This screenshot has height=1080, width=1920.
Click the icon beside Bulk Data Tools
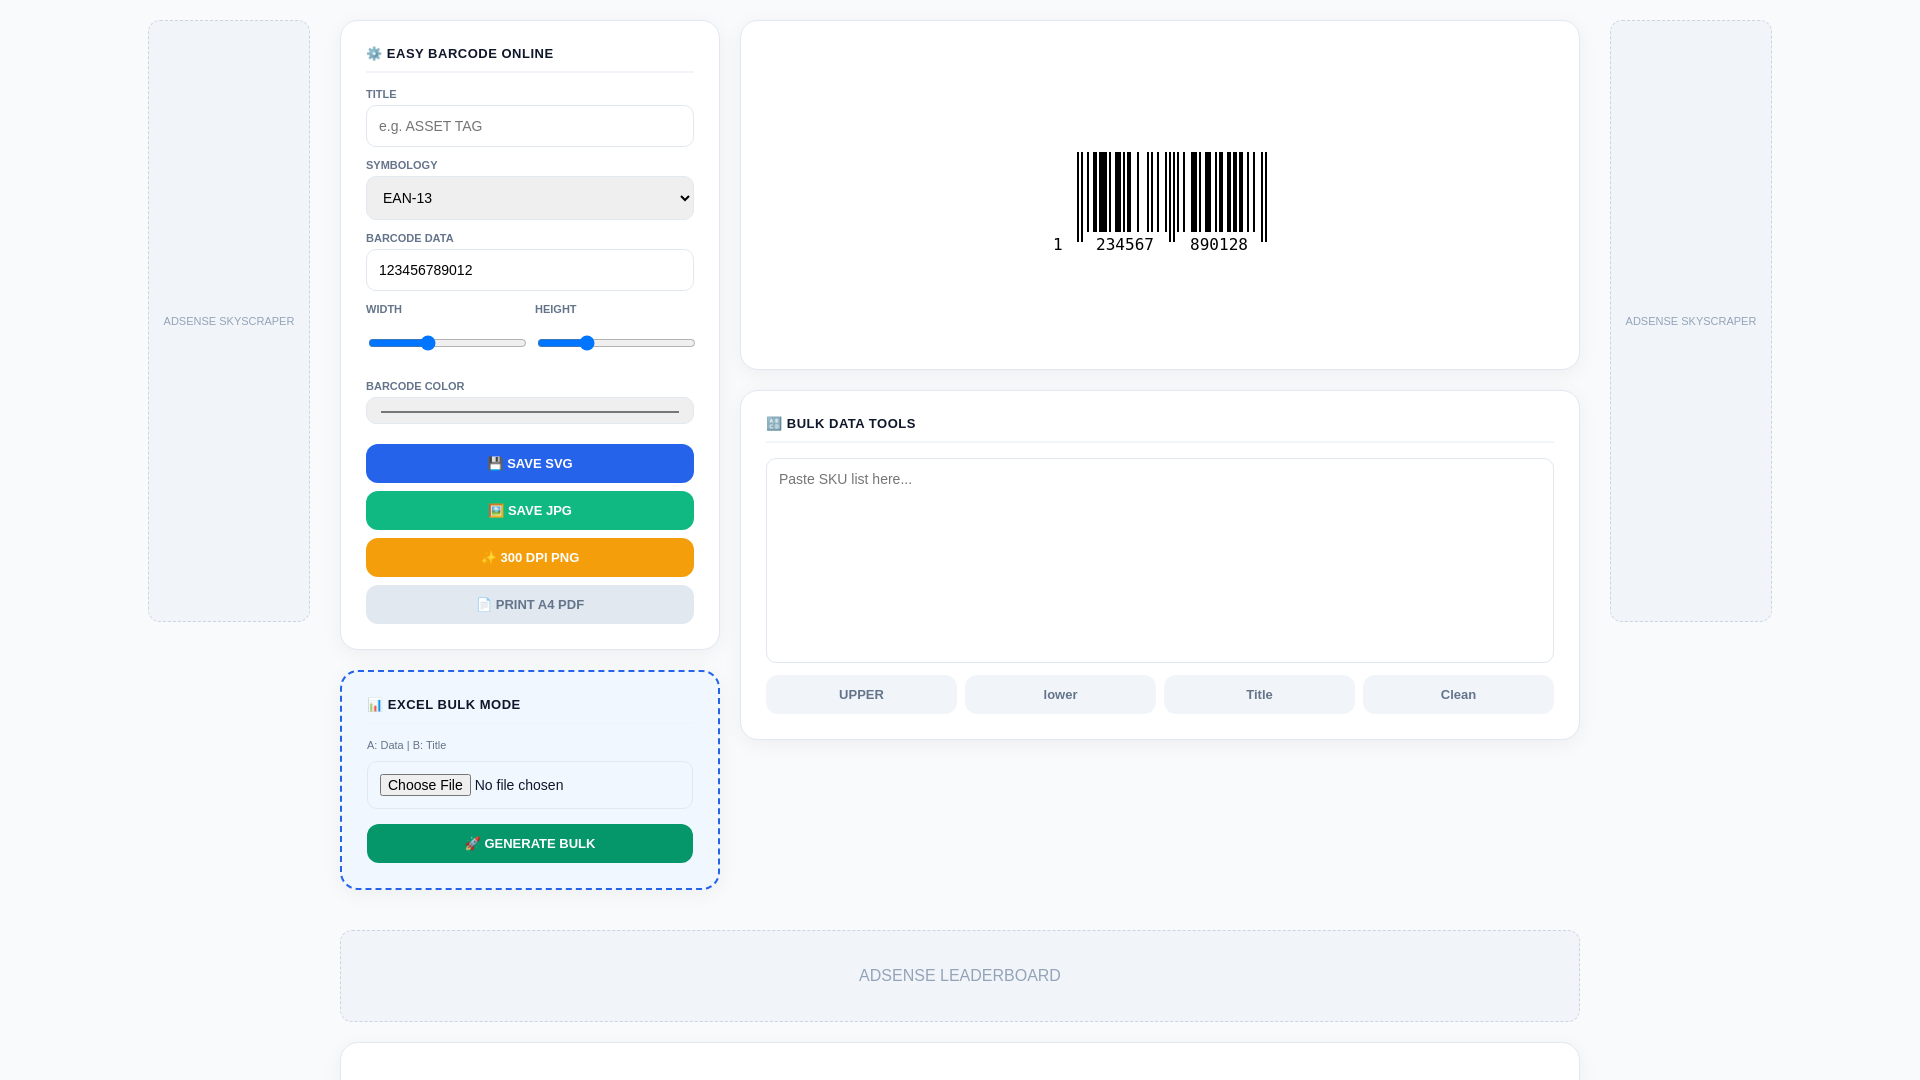(x=774, y=424)
